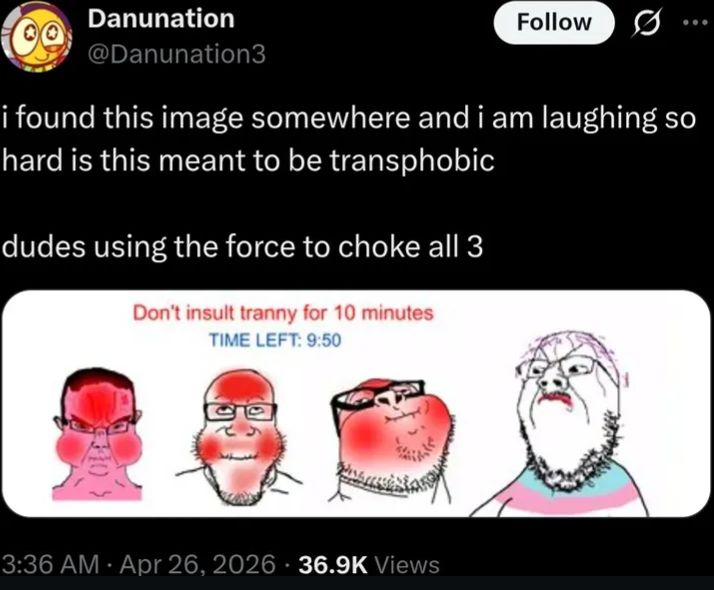The height and width of the screenshot is (590, 714).
Task: Visit the @Danunation3 handle link
Action: click(x=176, y=54)
